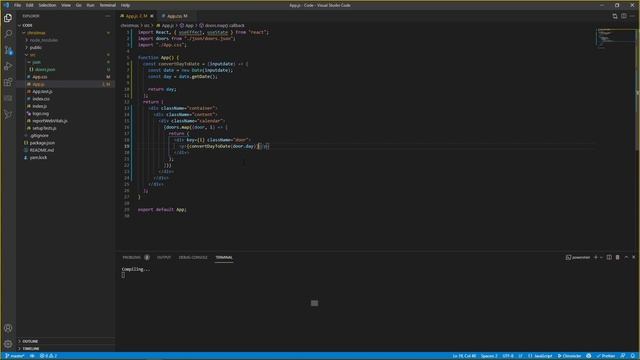Open the Help menu

[125, 5]
